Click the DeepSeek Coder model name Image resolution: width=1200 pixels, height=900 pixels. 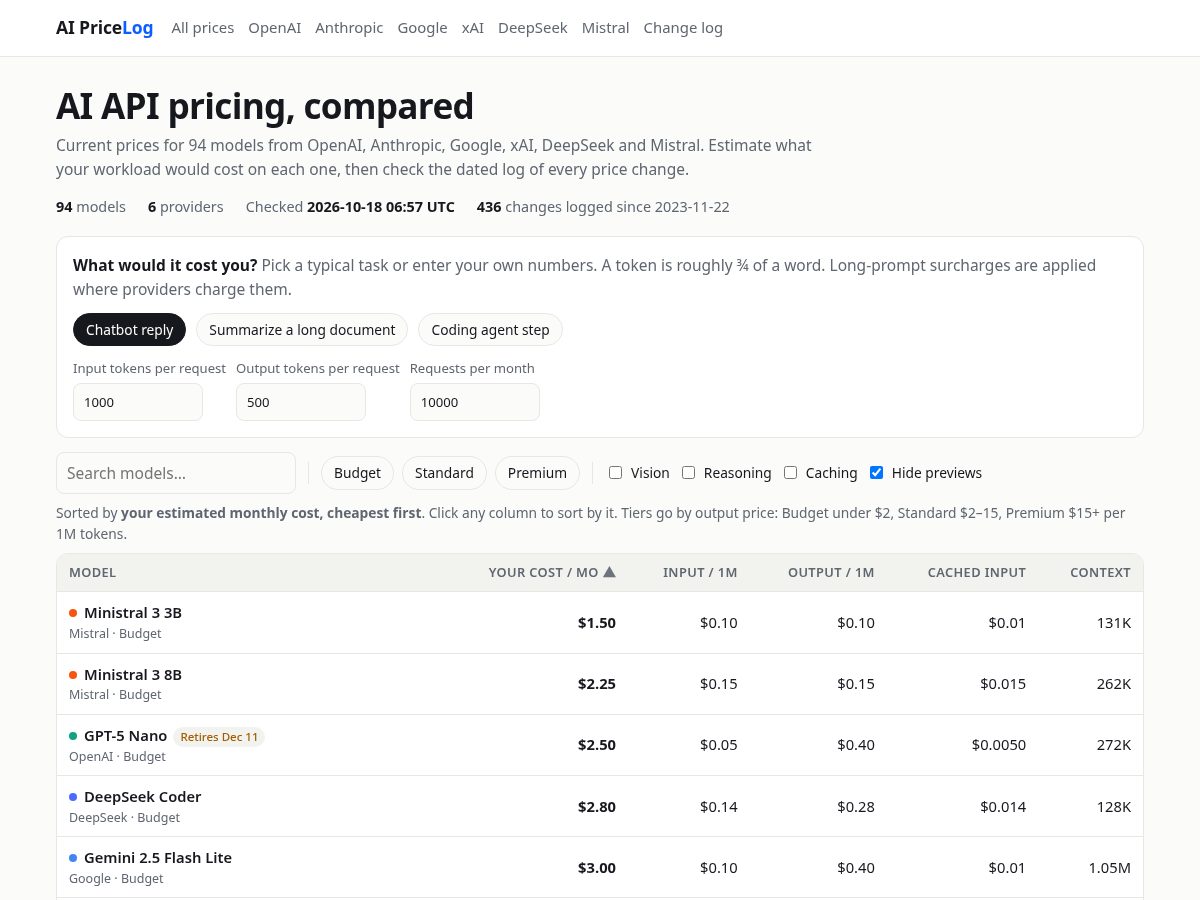(x=143, y=797)
